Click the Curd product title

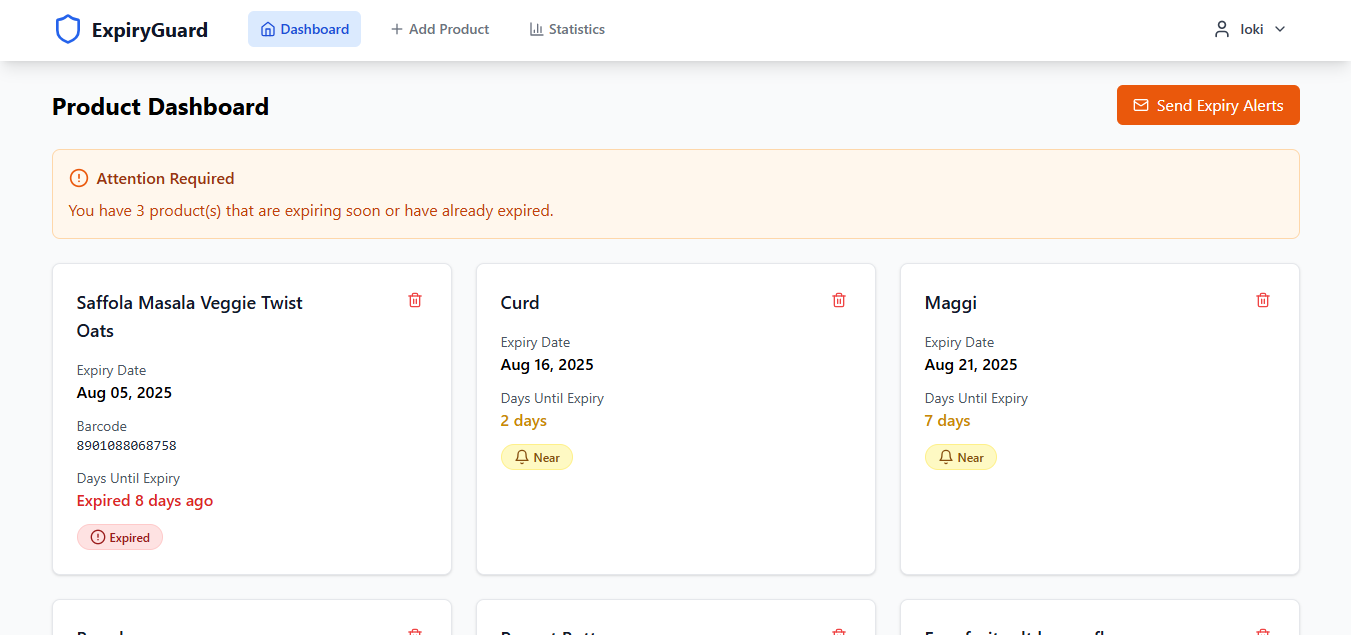click(520, 303)
